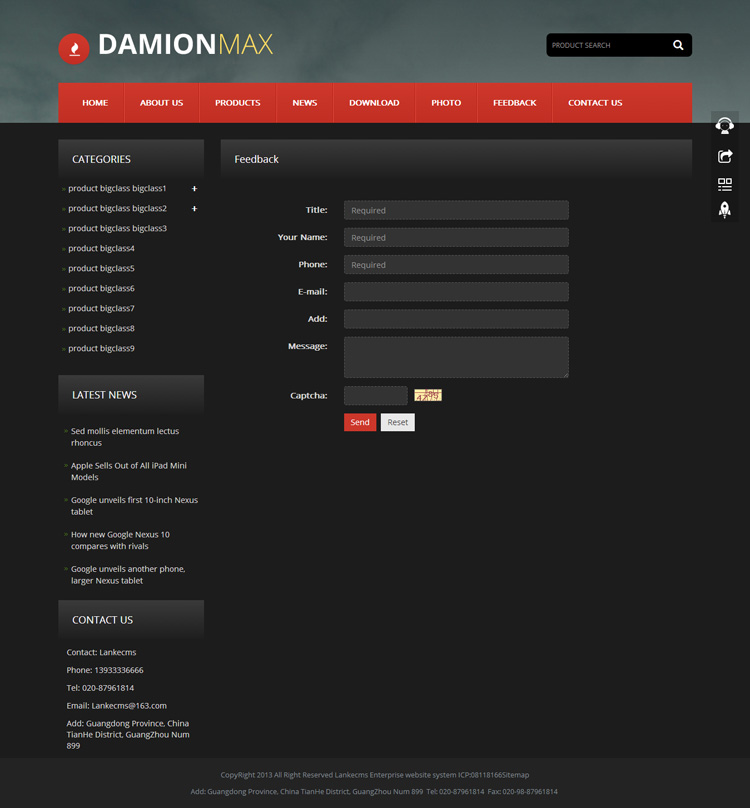750x808 pixels.
Task: Open 'Google unveils another phone' news link
Action: coord(128,575)
